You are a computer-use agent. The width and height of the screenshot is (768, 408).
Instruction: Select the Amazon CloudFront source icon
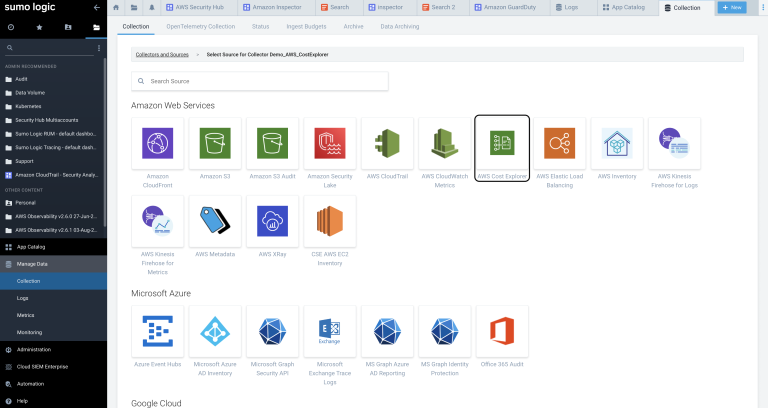[157, 143]
